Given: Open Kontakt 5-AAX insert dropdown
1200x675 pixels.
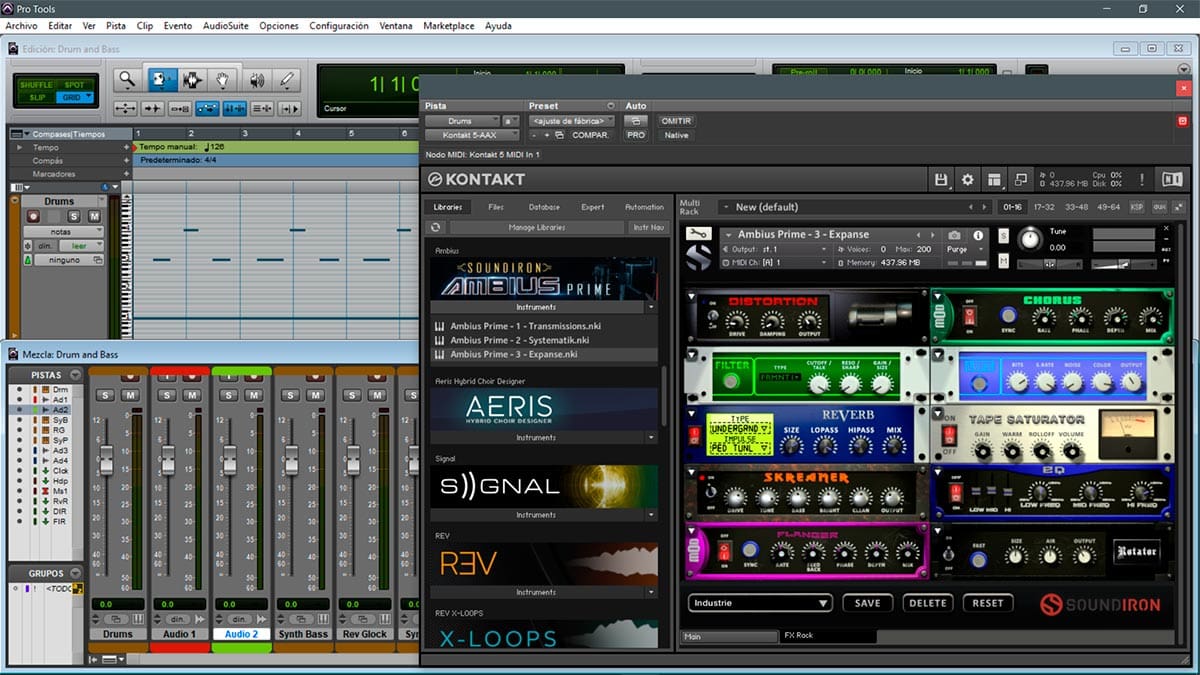Looking at the screenshot, I should click(x=472, y=135).
